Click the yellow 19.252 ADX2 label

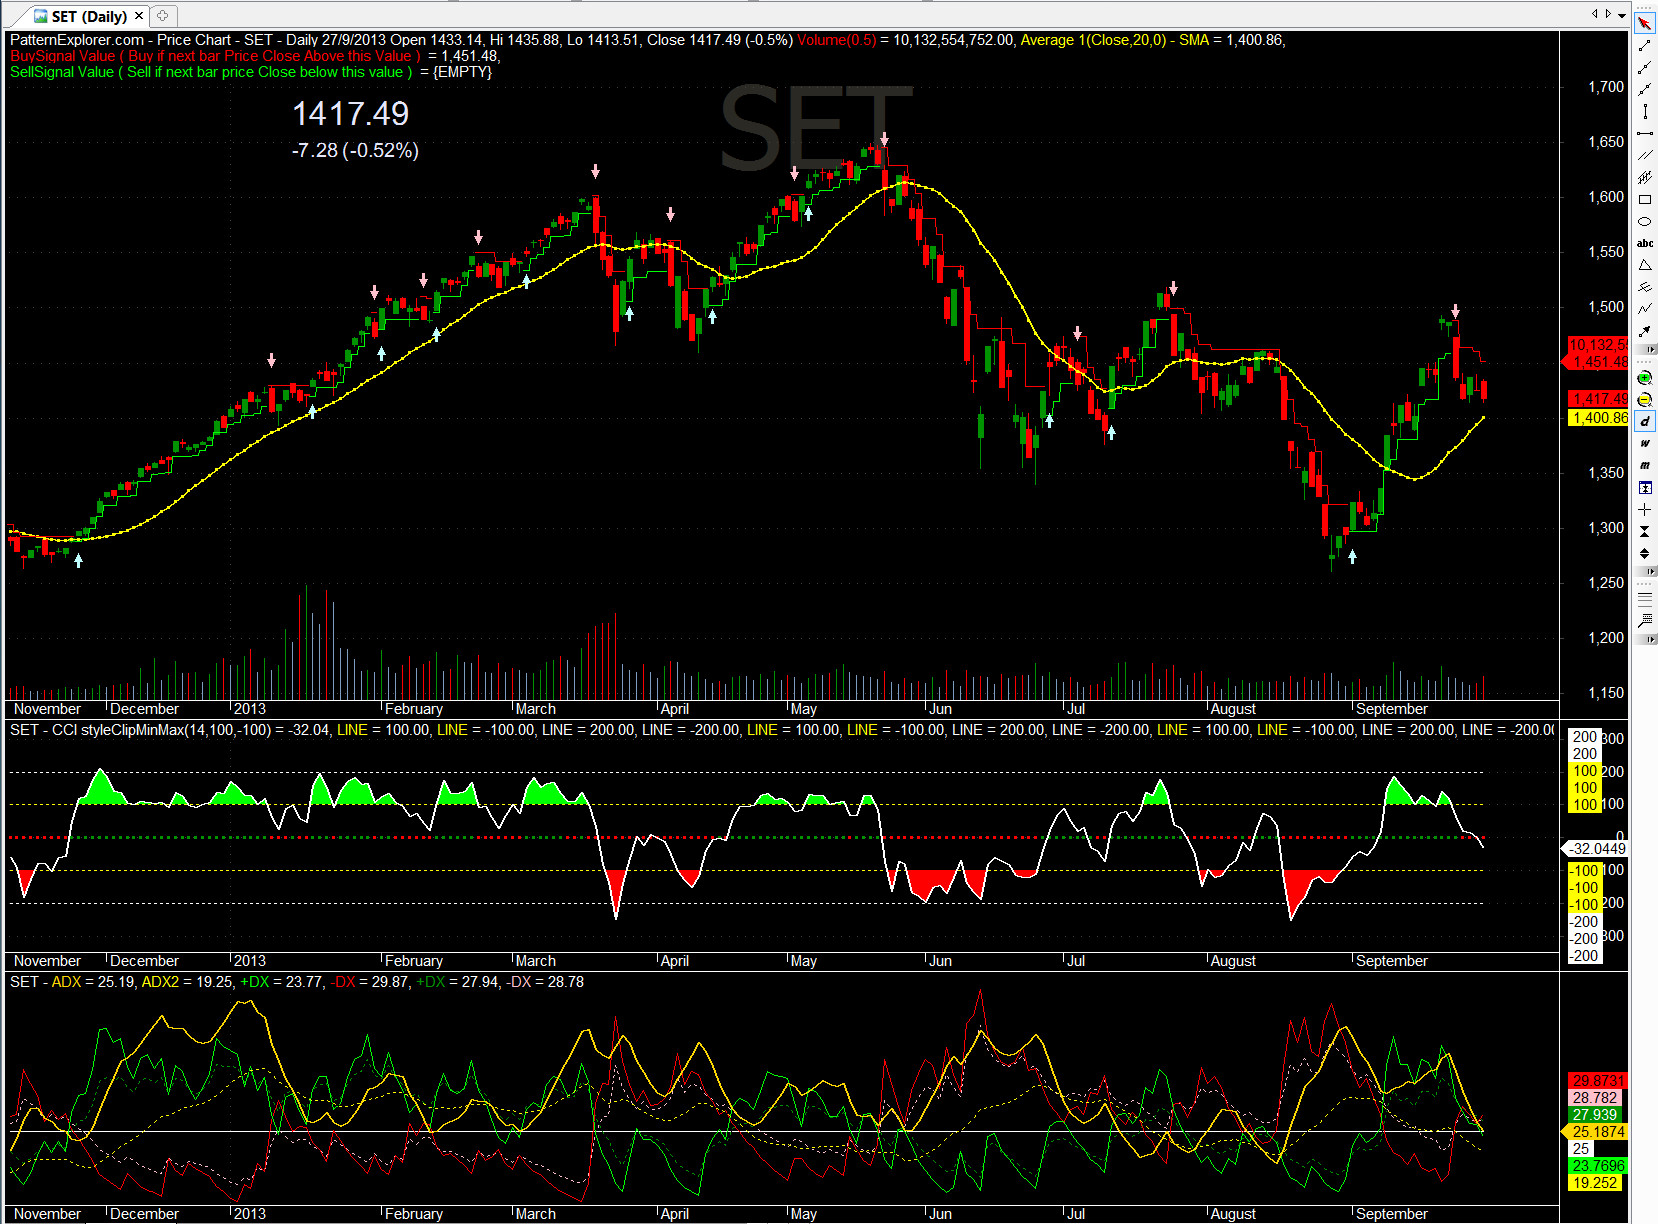click(x=1594, y=1183)
